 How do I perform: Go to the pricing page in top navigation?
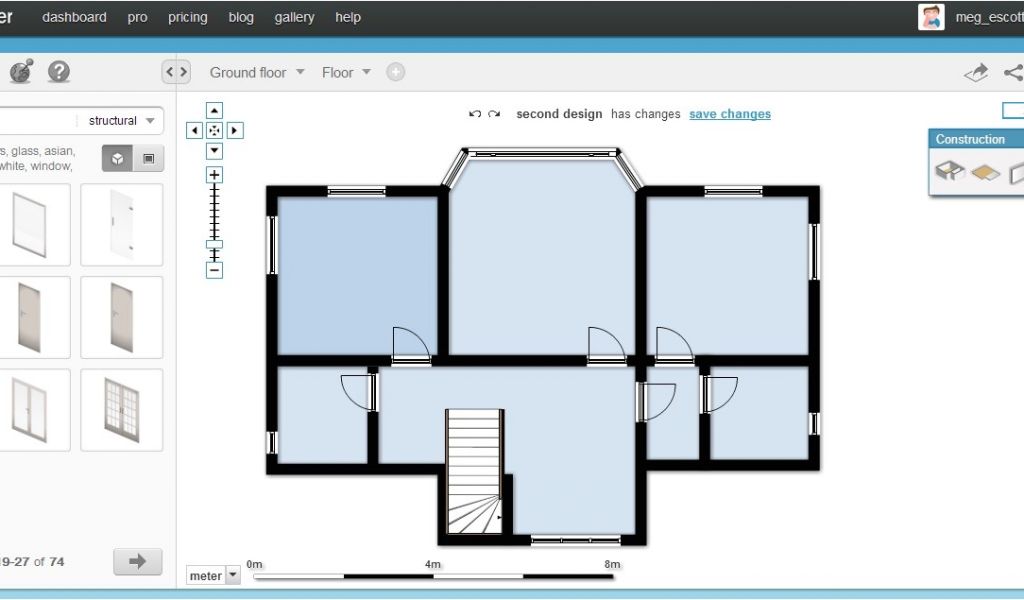tap(187, 17)
